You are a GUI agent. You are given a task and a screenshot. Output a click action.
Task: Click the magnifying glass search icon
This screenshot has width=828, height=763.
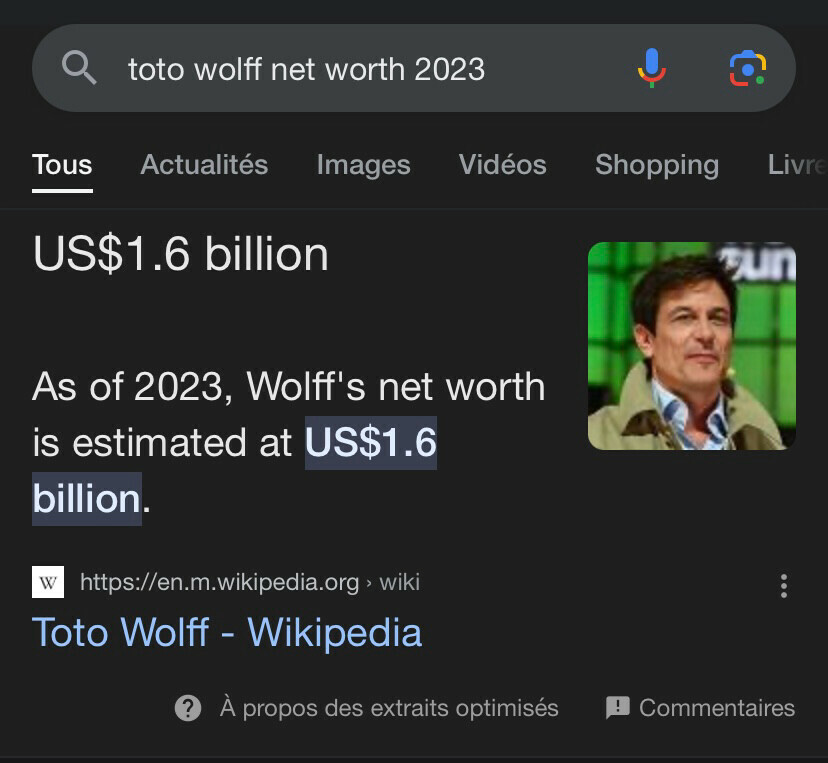coord(79,68)
